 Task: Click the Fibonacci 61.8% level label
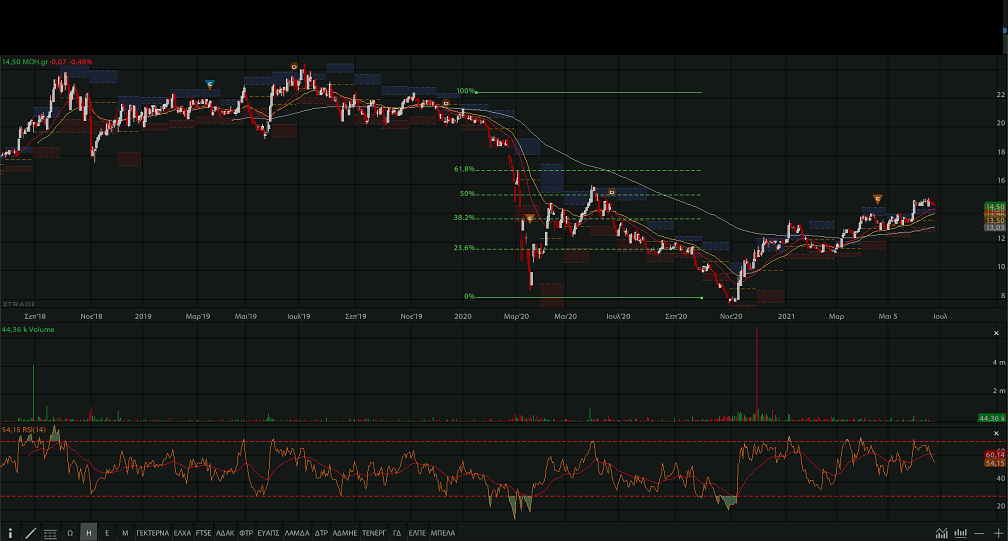click(x=463, y=170)
